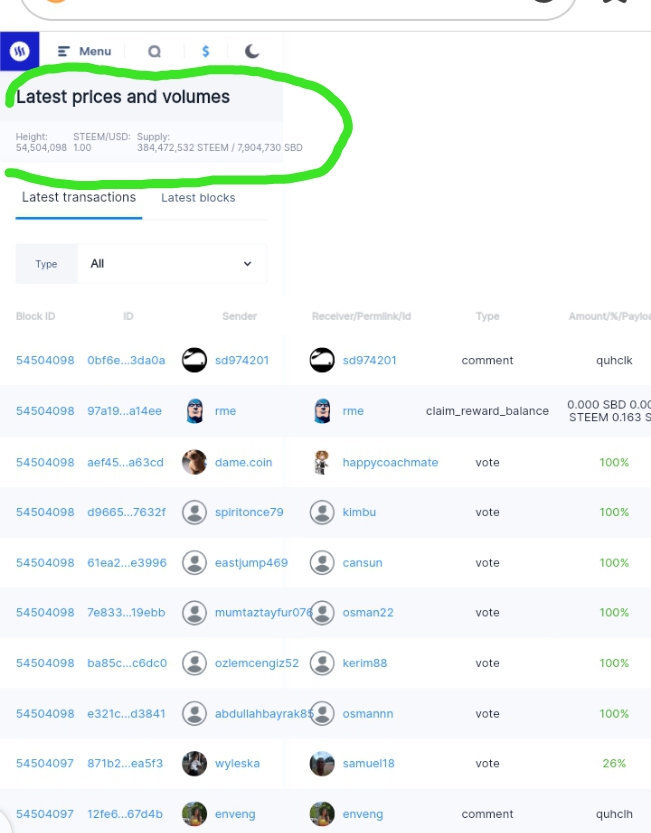Open the Type filter dropdown showing All
651x833 pixels.
tap(172, 264)
